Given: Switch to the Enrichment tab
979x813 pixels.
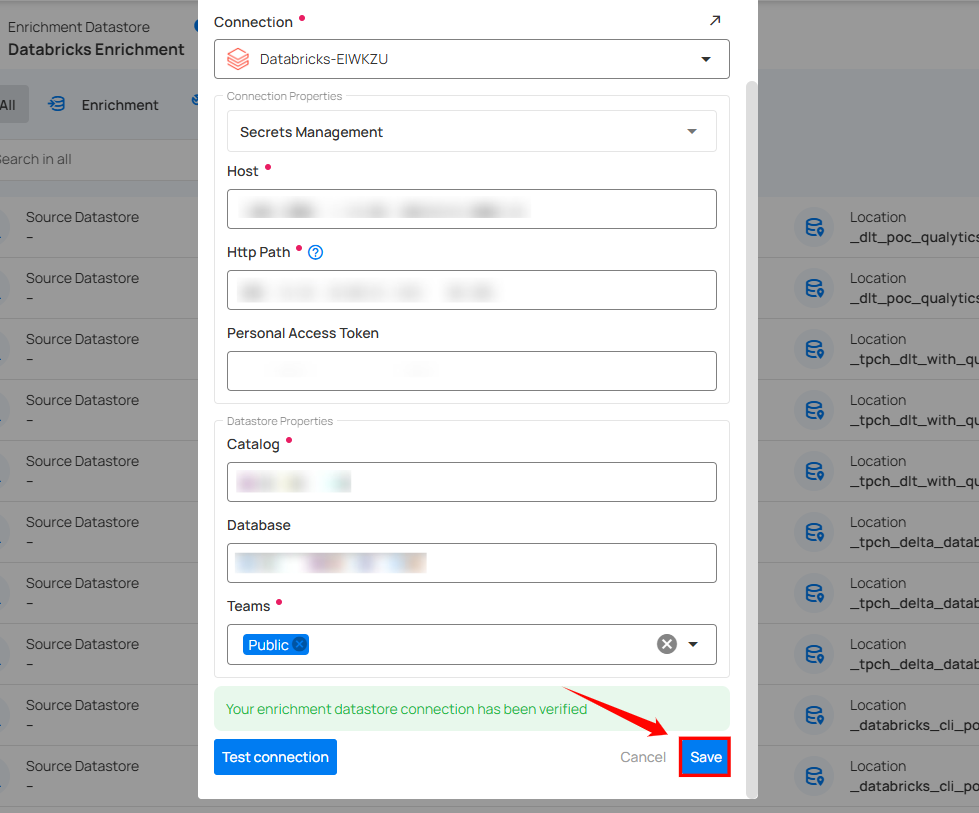Looking at the screenshot, I should click(x=104, y=104).
